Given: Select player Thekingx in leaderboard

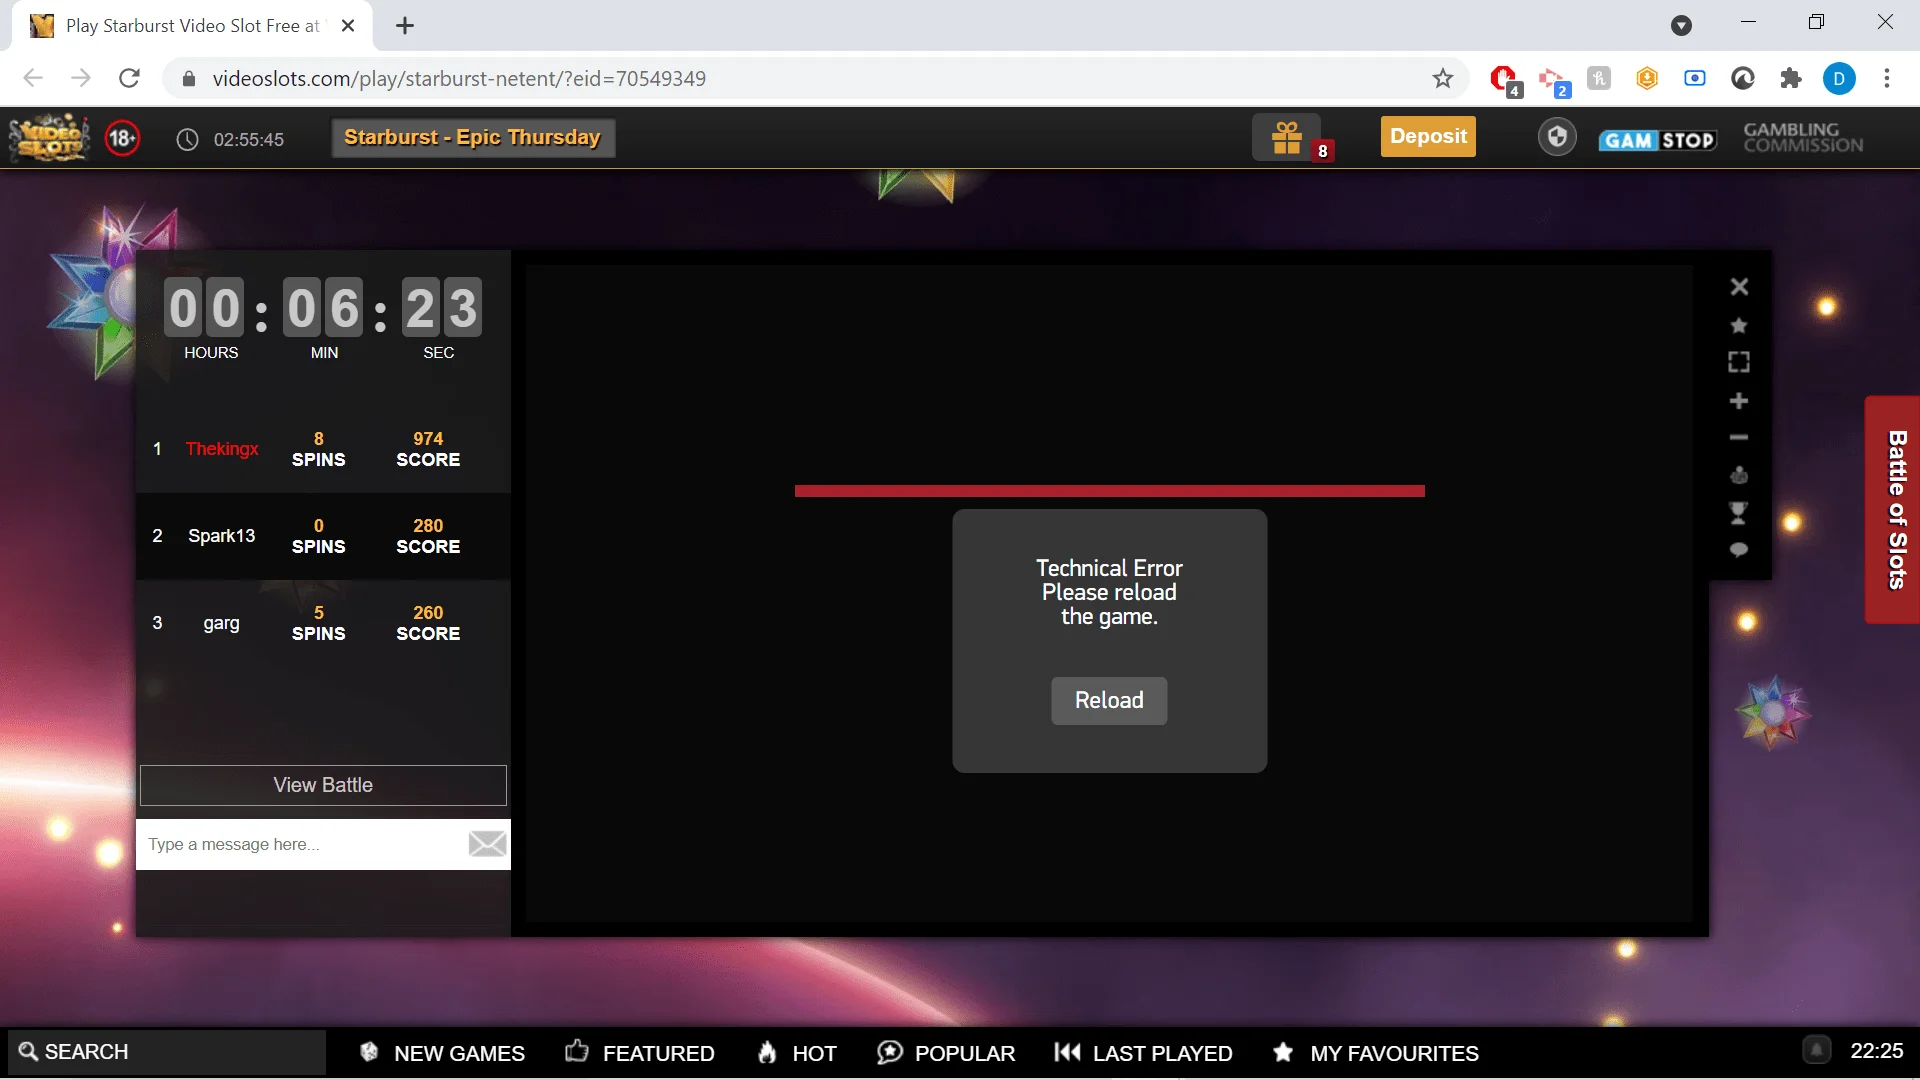Looking at the screenshot, I should 222,449.
